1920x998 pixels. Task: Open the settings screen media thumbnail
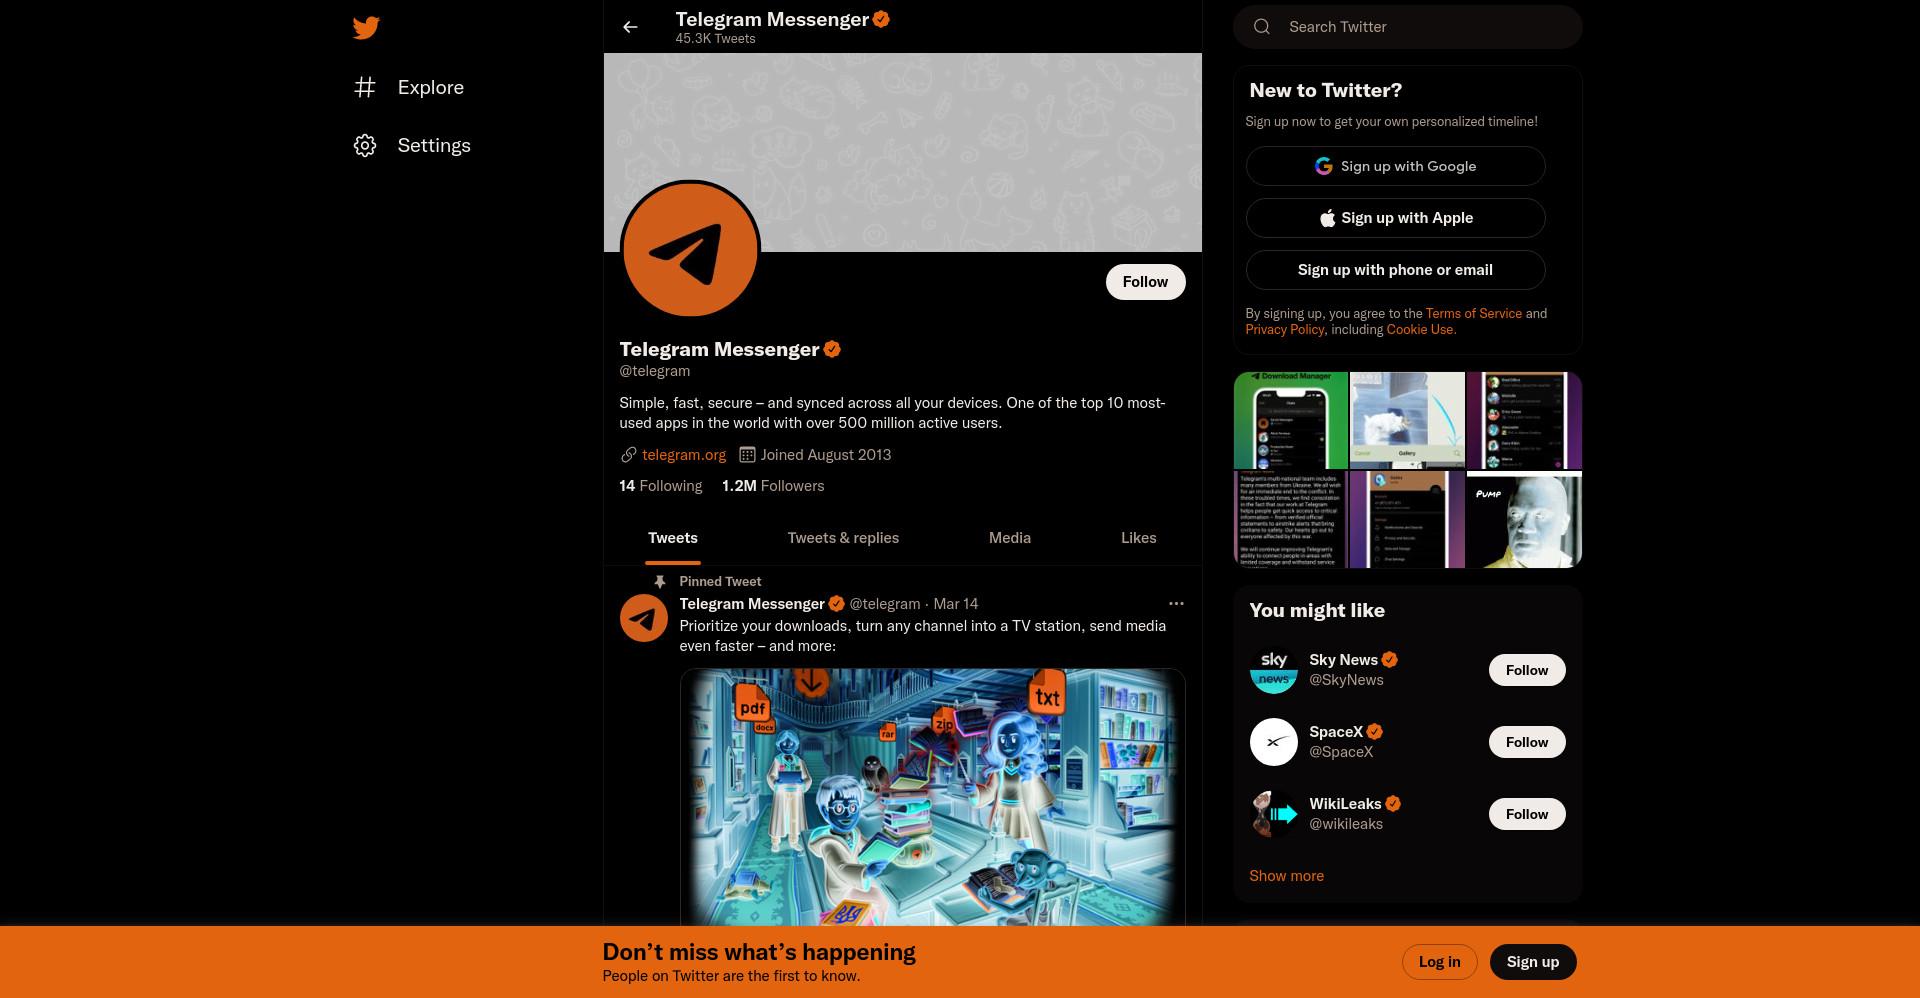coord(1407,520)
